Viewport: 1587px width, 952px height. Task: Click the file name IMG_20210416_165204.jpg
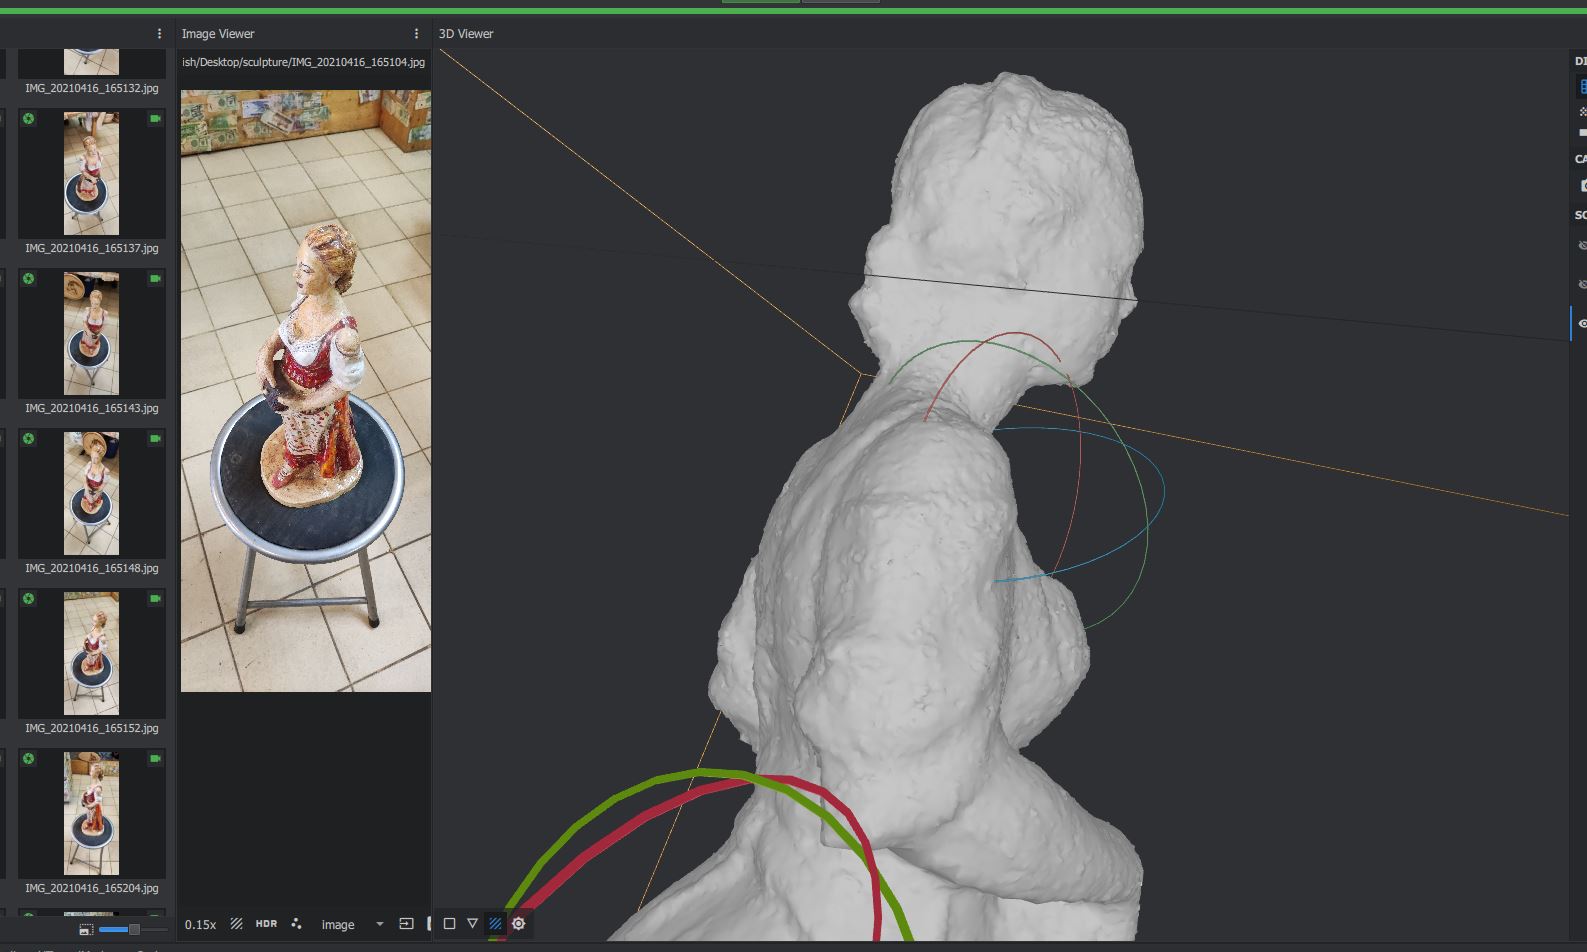tap(91, 888)
